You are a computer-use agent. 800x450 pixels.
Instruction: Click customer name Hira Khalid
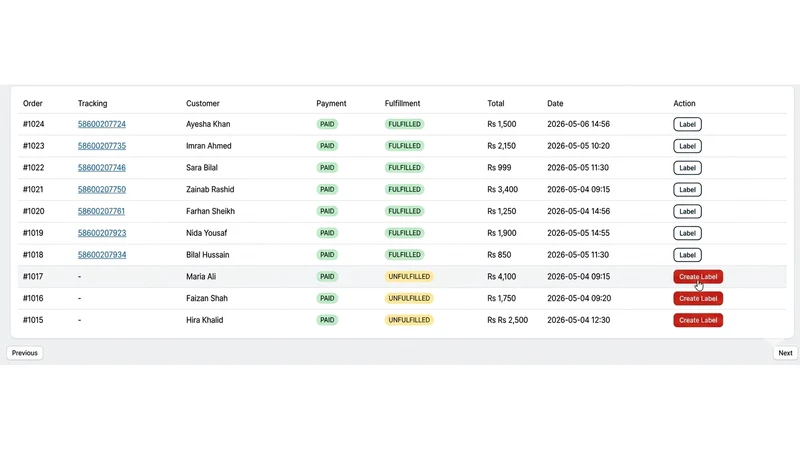pos(205,320)
